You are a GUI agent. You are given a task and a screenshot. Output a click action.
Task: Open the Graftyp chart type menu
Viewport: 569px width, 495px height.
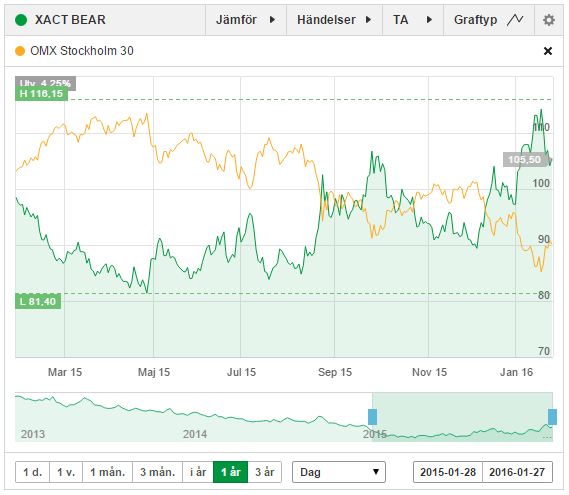488,20
